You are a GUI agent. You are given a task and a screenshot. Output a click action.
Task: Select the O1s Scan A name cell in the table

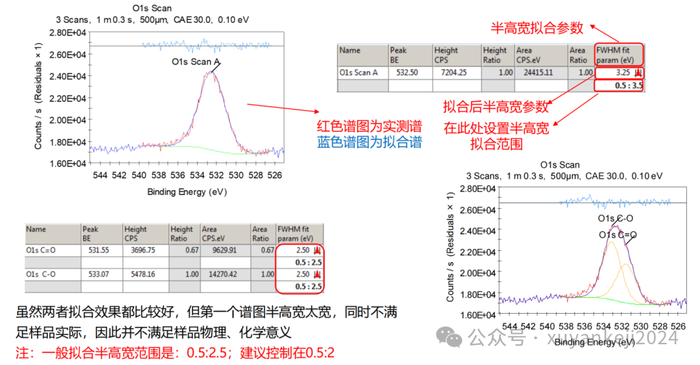click(x=362, y=73)
